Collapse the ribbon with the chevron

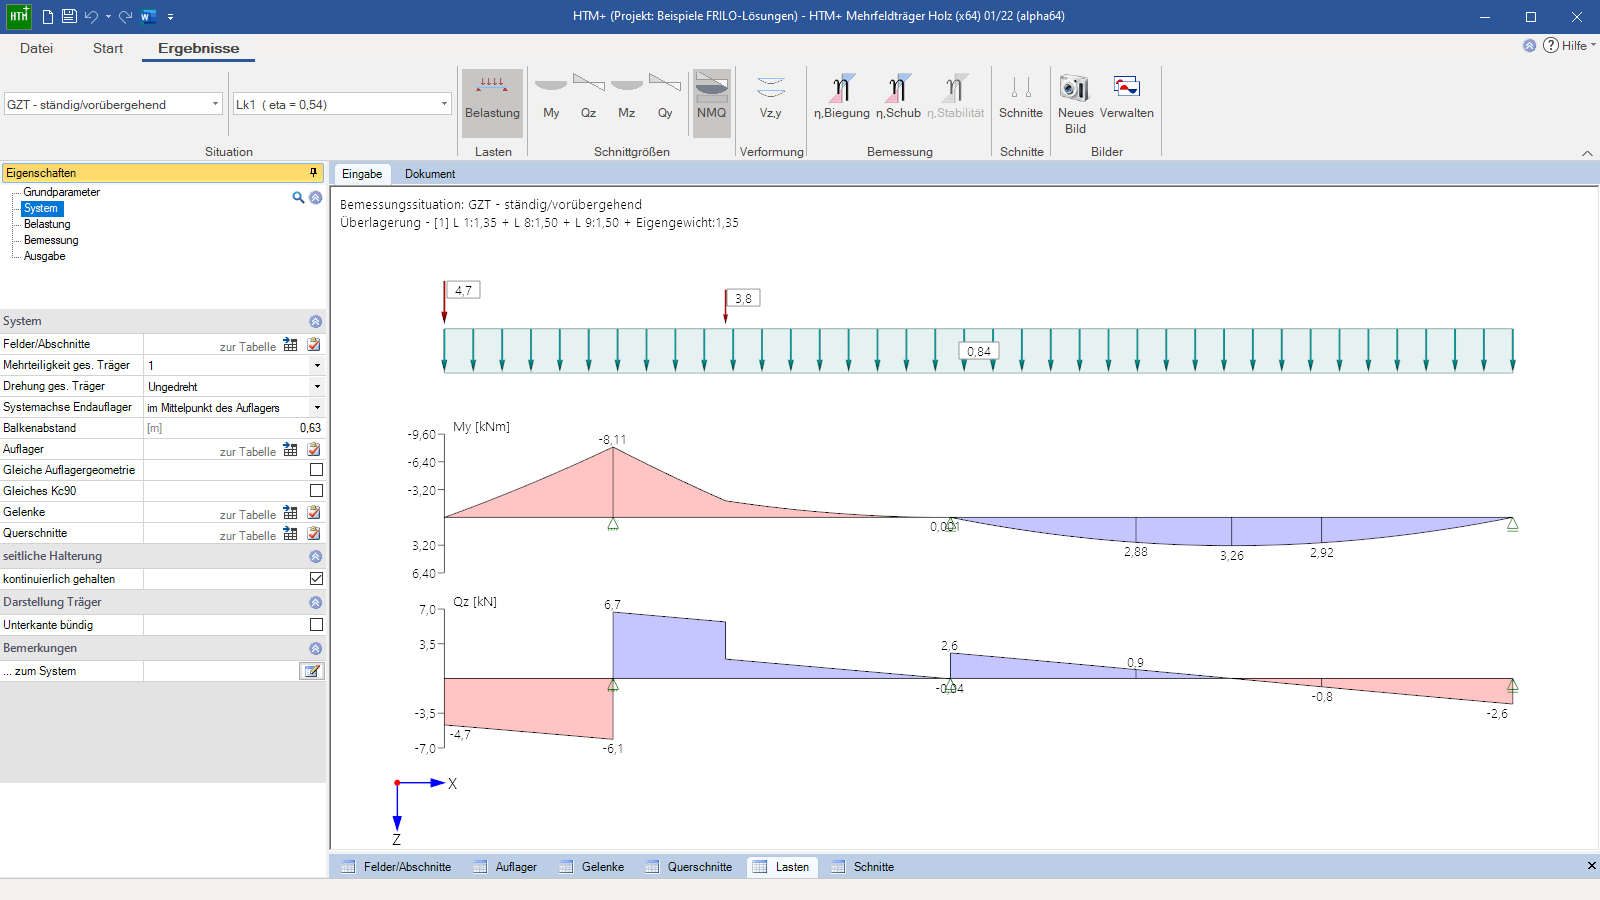click(x=1587, y=153)
